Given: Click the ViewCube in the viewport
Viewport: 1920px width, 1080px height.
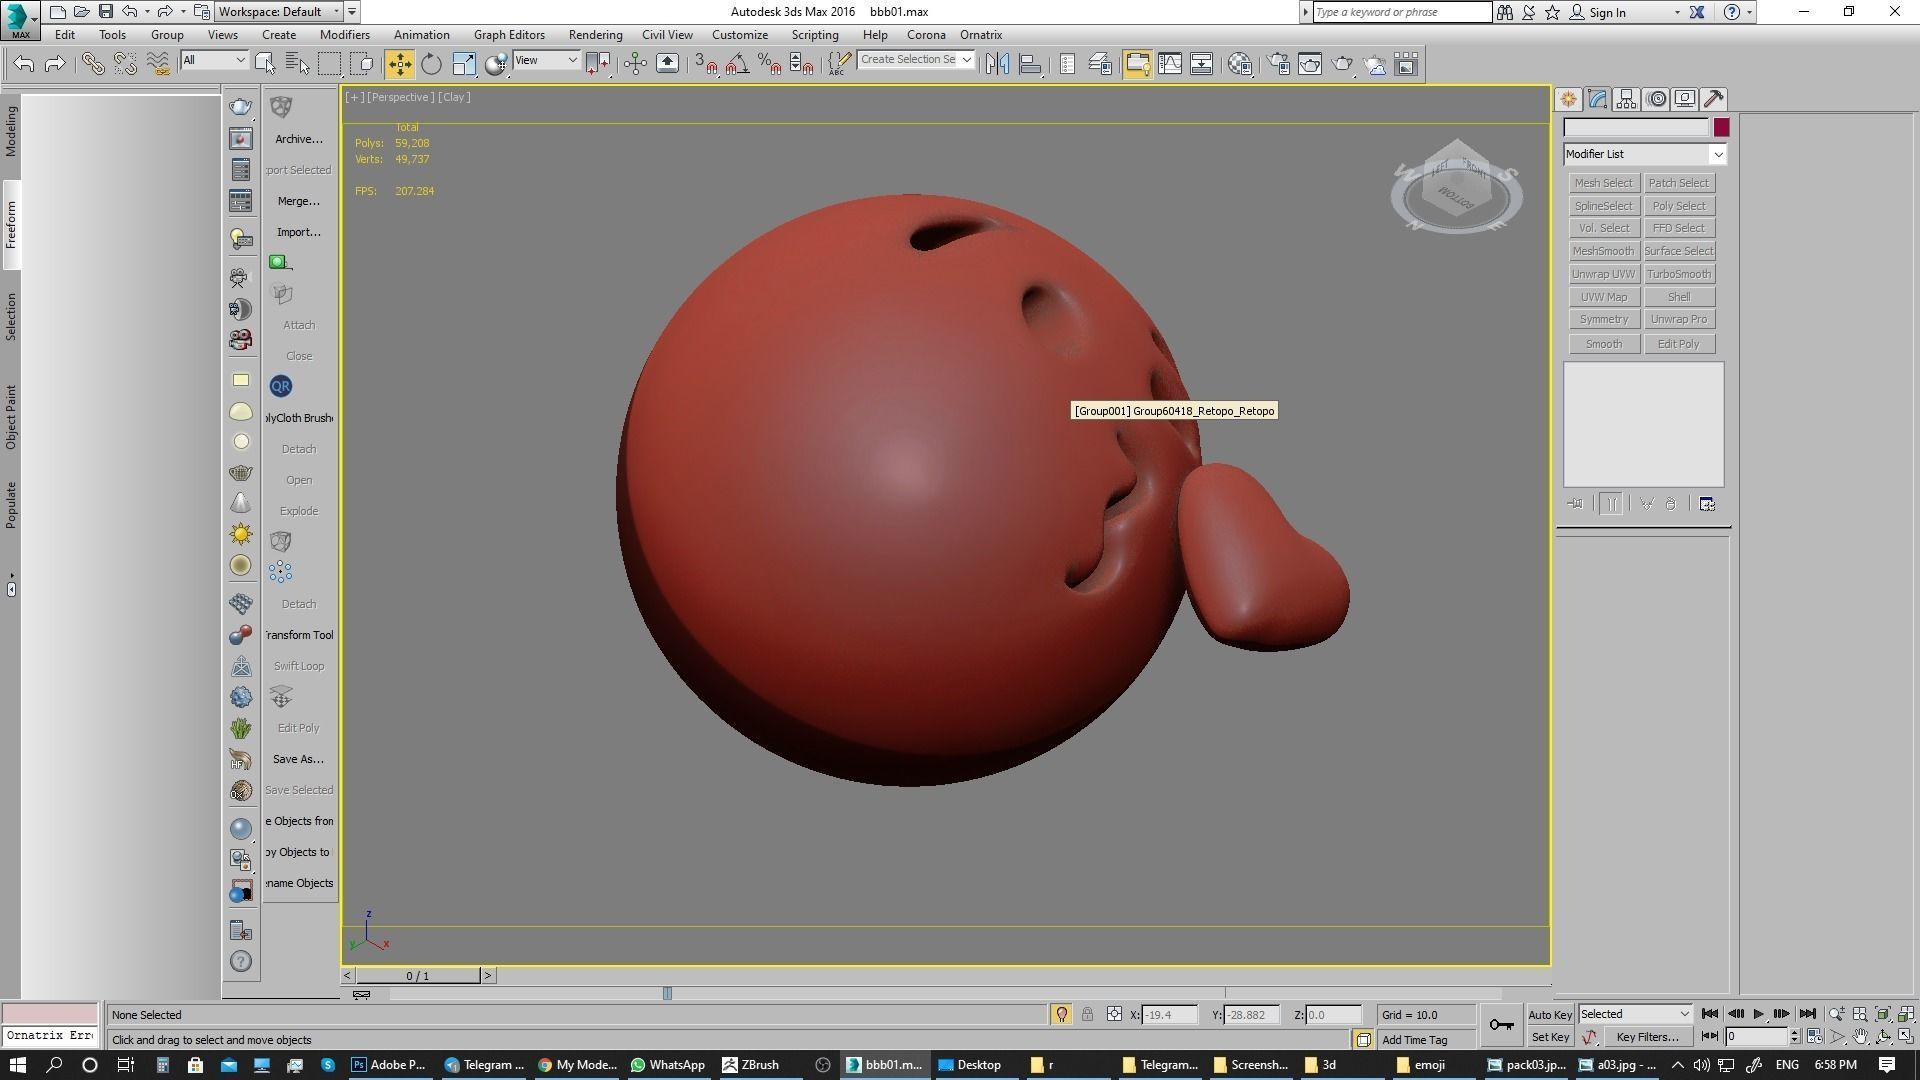Looking at the screenshot, I should [1456, 185].
